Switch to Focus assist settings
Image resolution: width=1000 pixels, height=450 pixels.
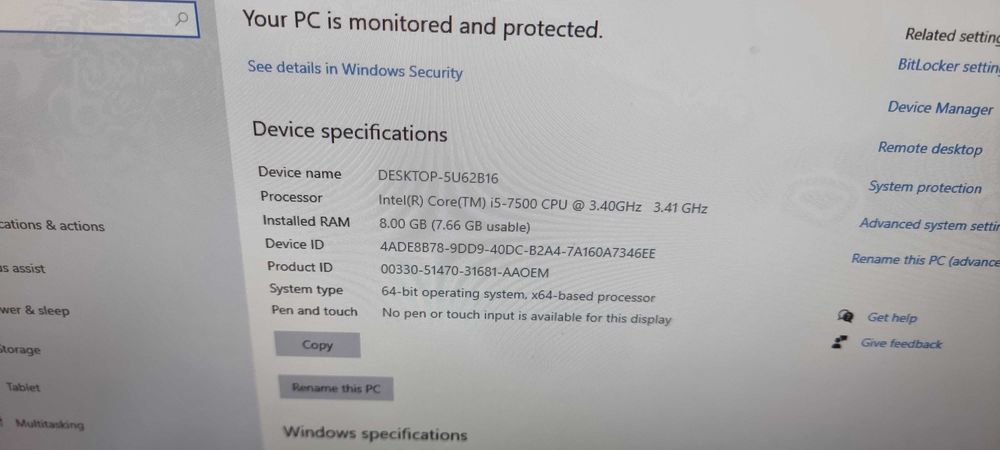[x=23, y=268]
